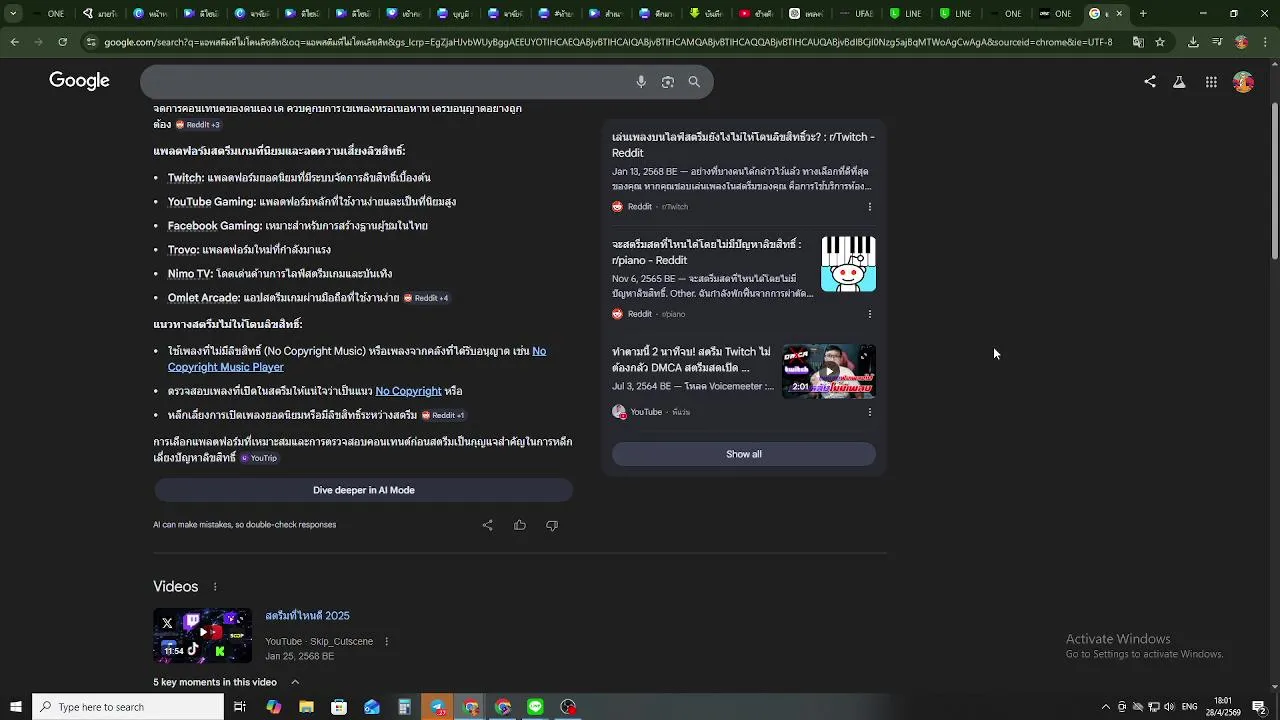
Task: Open No Copyright Music Player link
Action: [357, 359]
